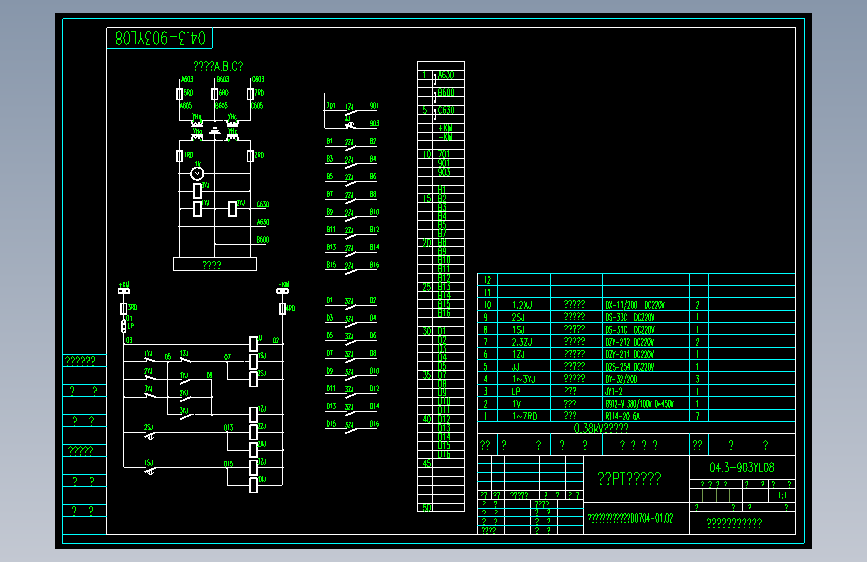
Task: Click the 1RD fuse symbol
Action: [x=179, y=156]
